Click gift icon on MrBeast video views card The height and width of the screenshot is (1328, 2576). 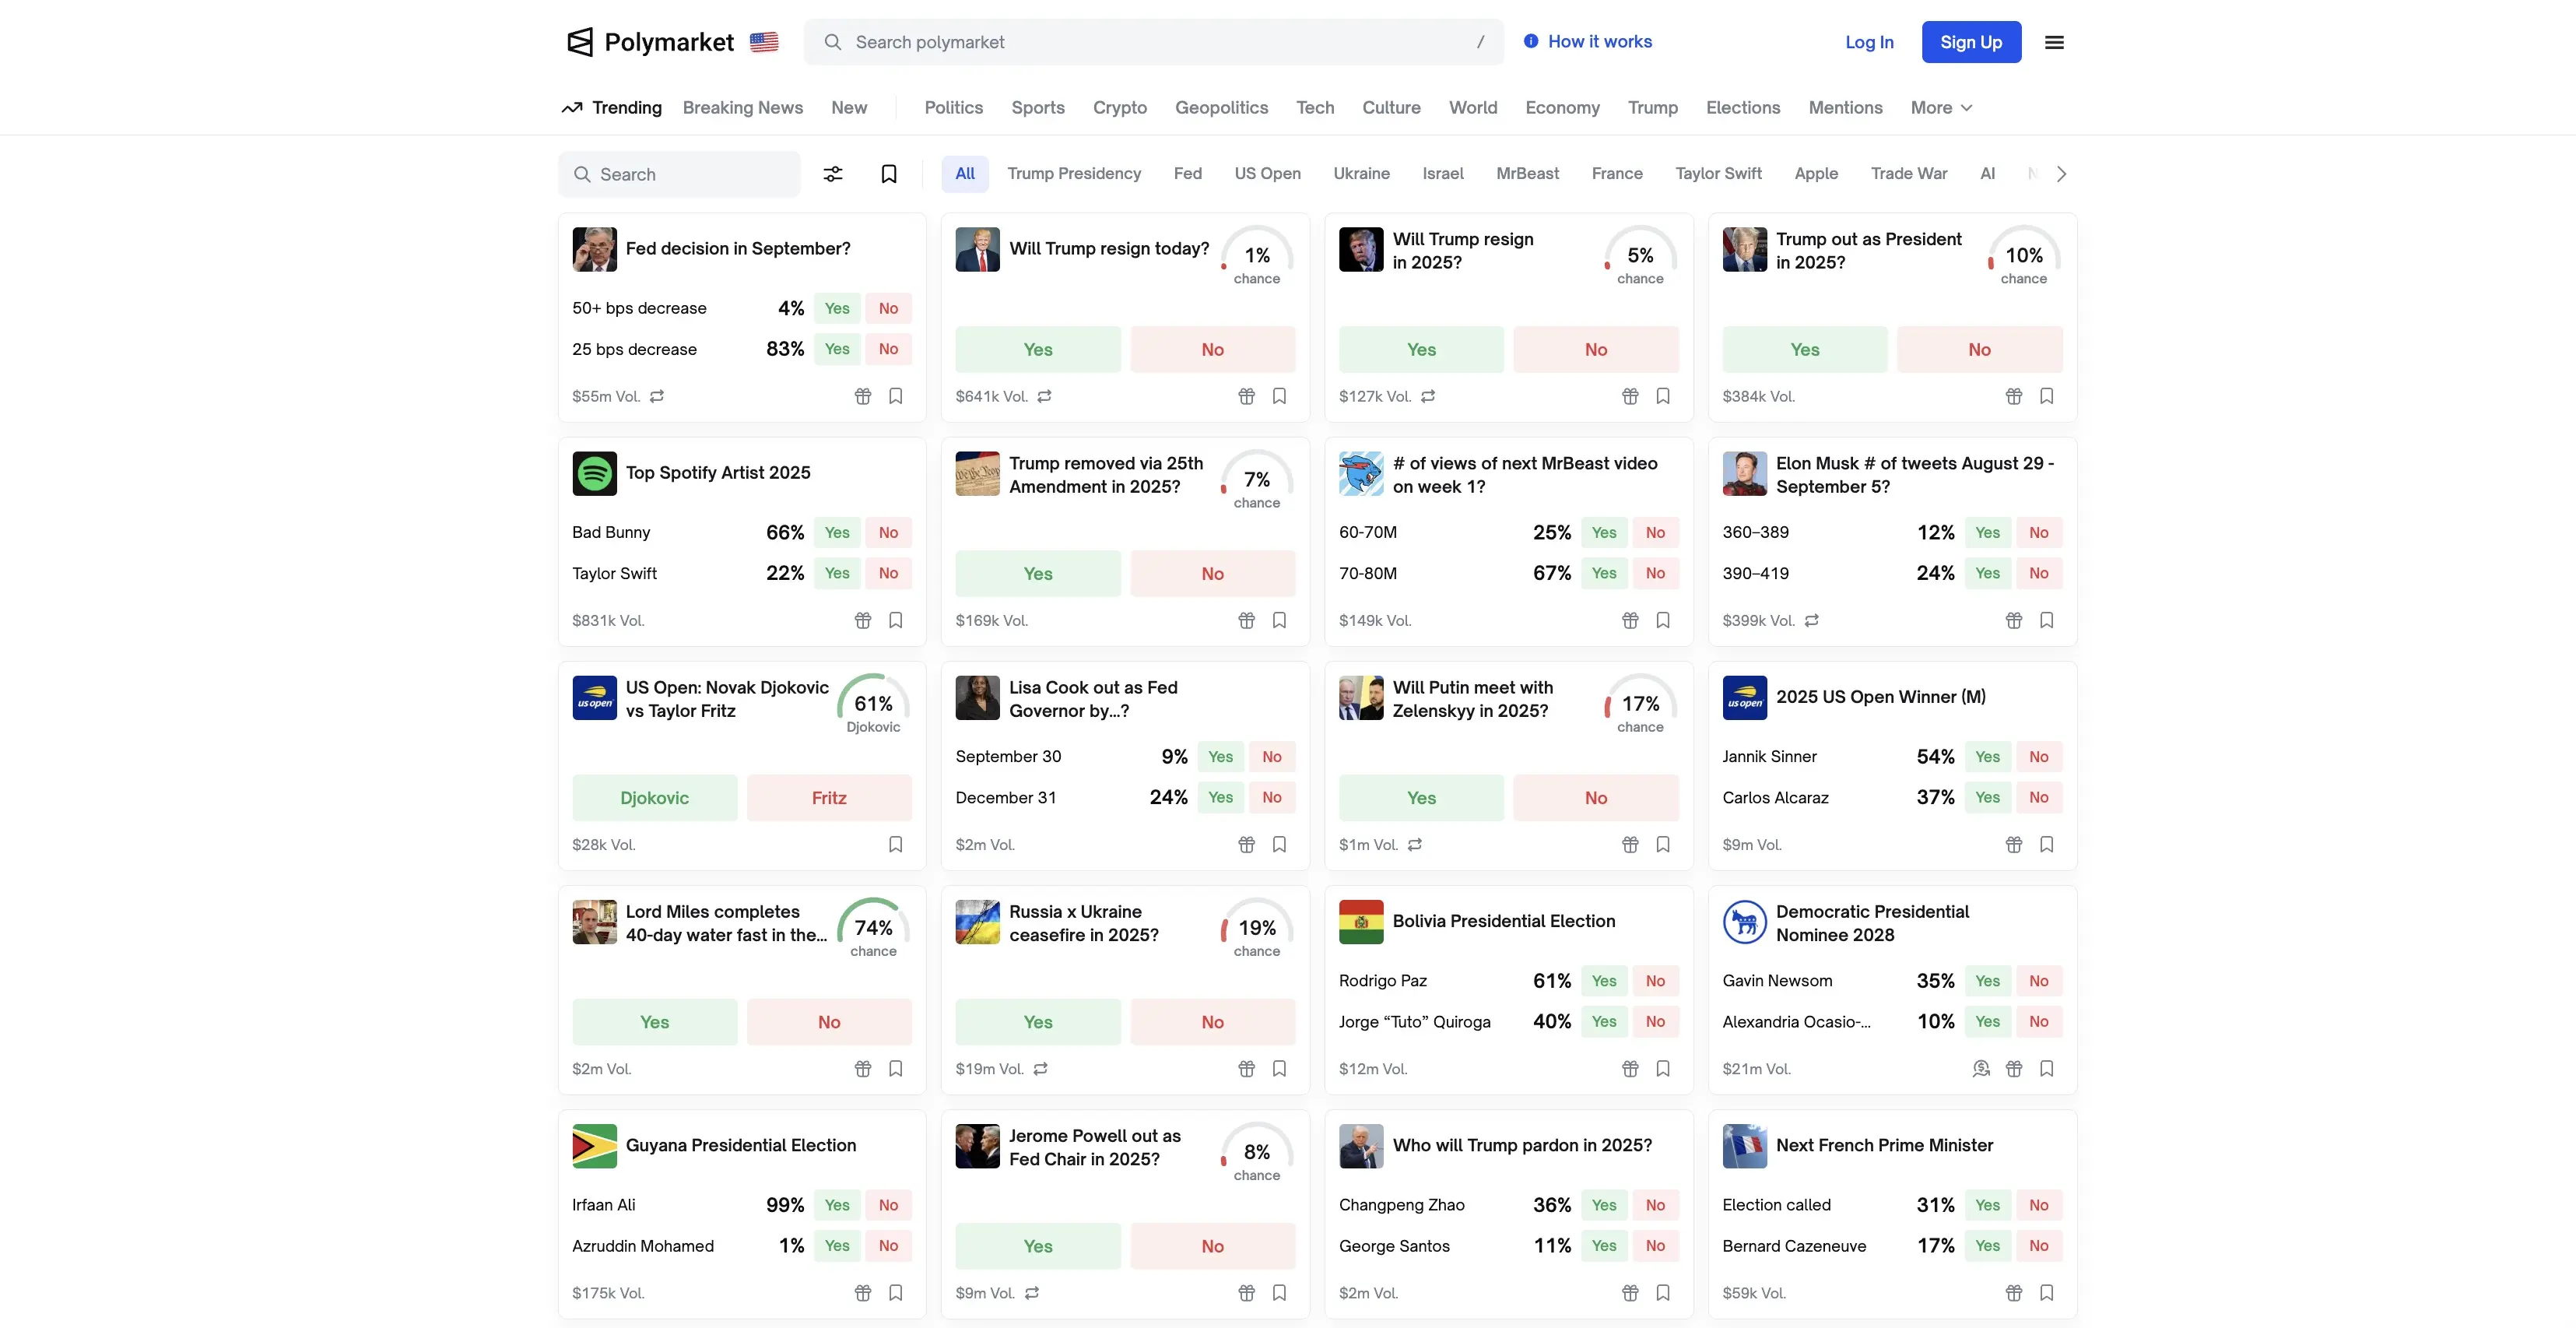[x=1630, y=620]
